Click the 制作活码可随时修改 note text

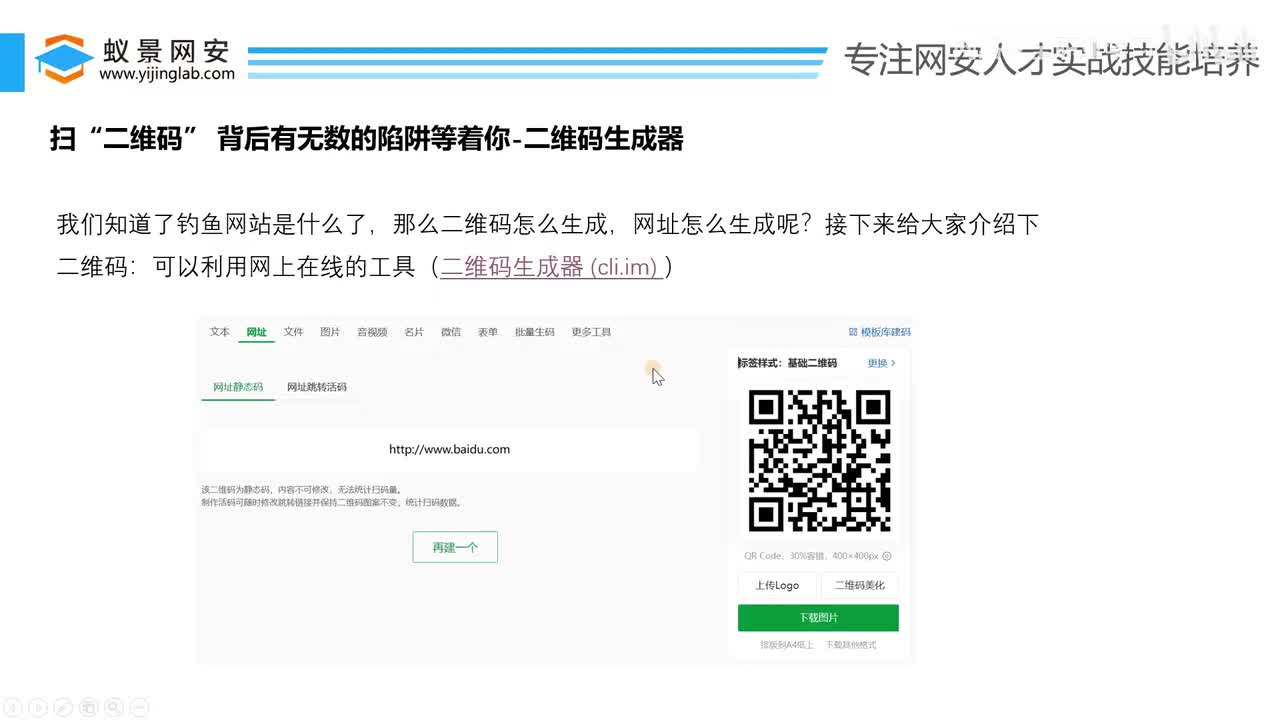point(331,502)
